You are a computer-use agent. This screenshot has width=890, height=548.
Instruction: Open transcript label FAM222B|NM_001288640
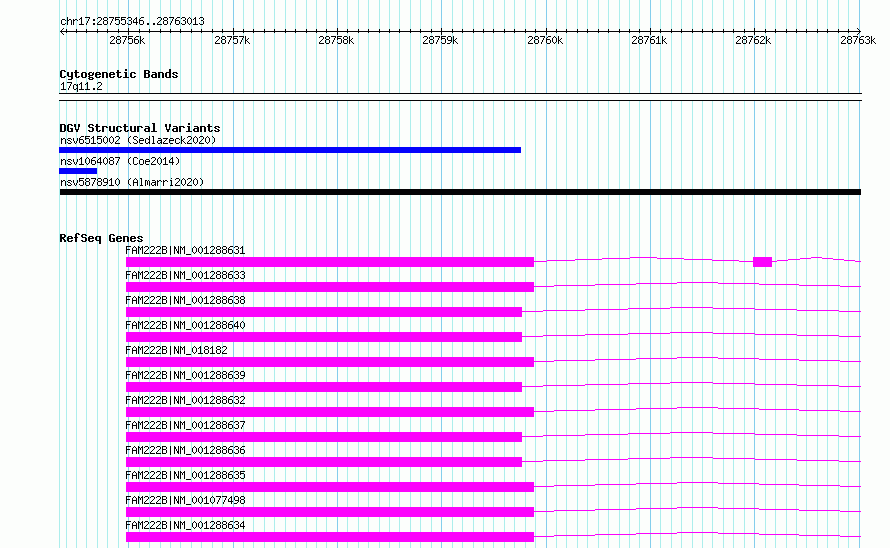[x=185, y=325]
